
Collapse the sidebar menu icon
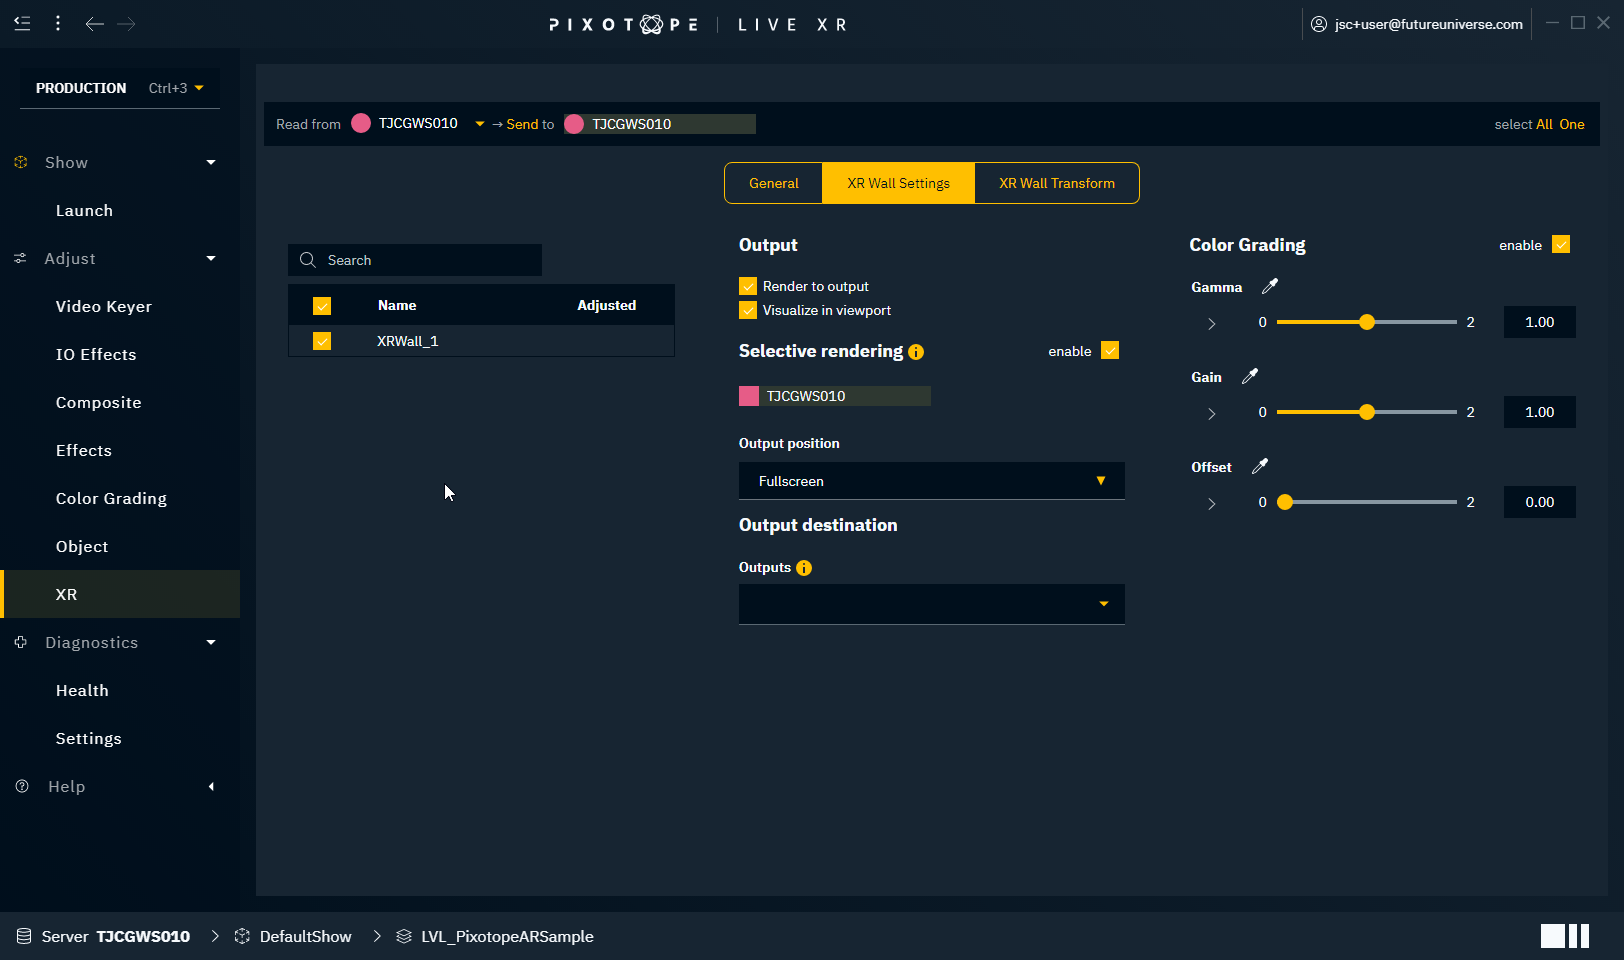tap(22, 23)
